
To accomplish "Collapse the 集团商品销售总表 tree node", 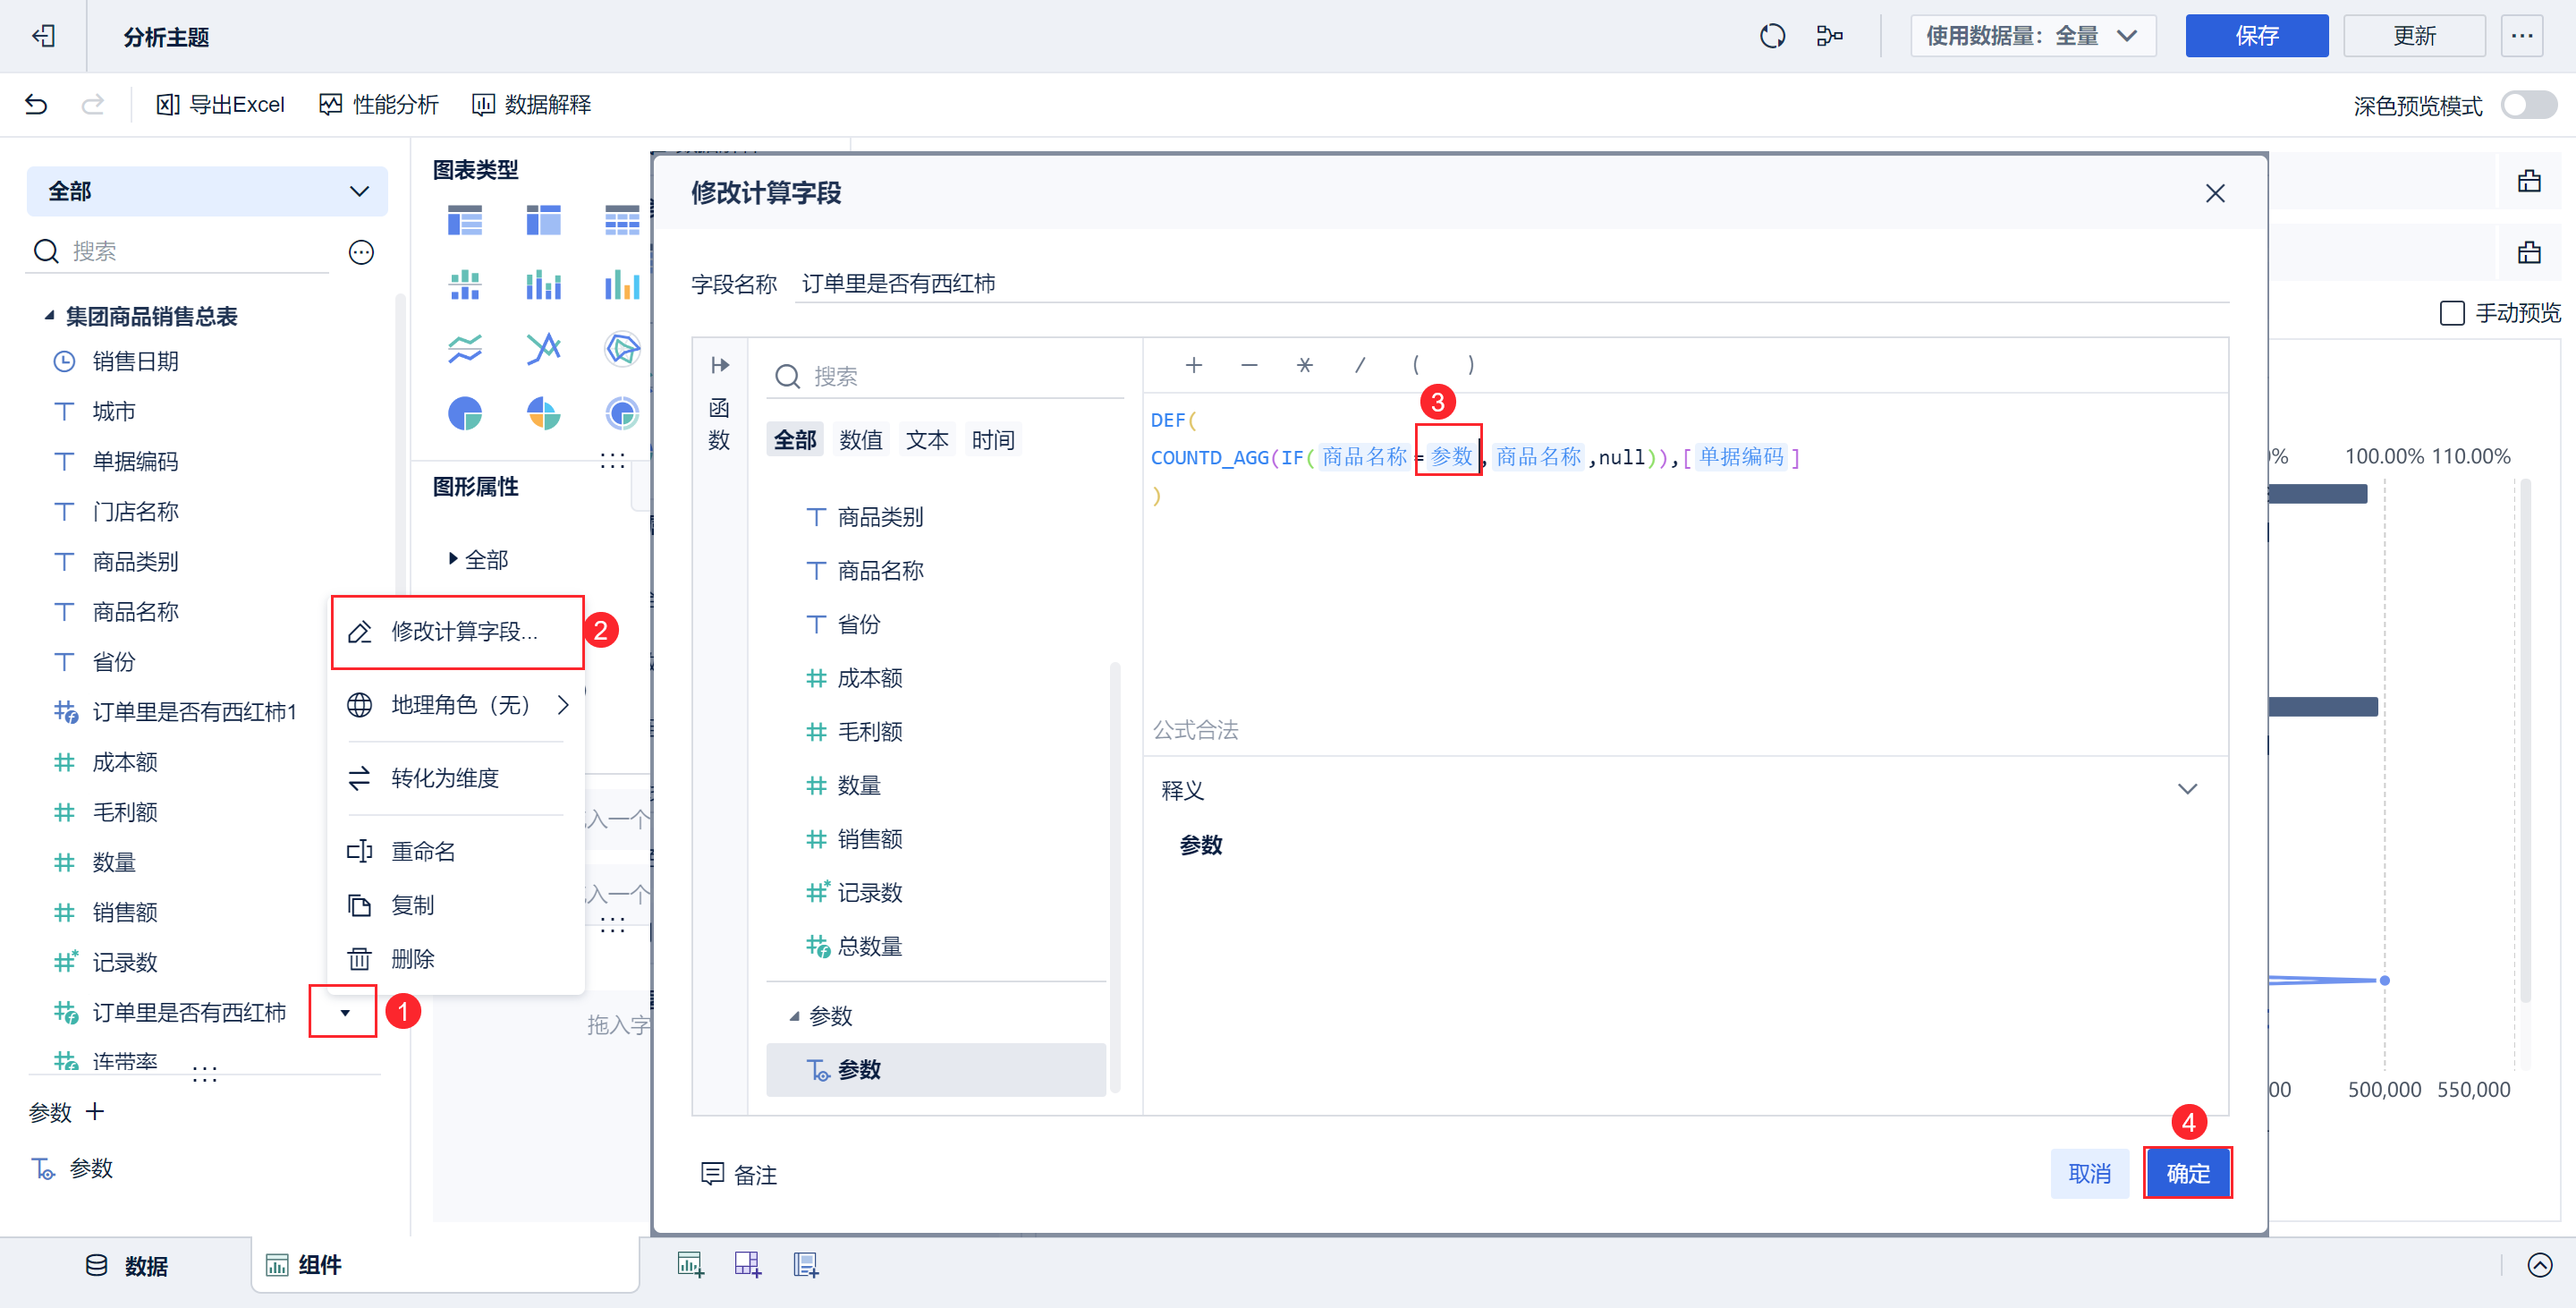I will click(x=49, y=316).
